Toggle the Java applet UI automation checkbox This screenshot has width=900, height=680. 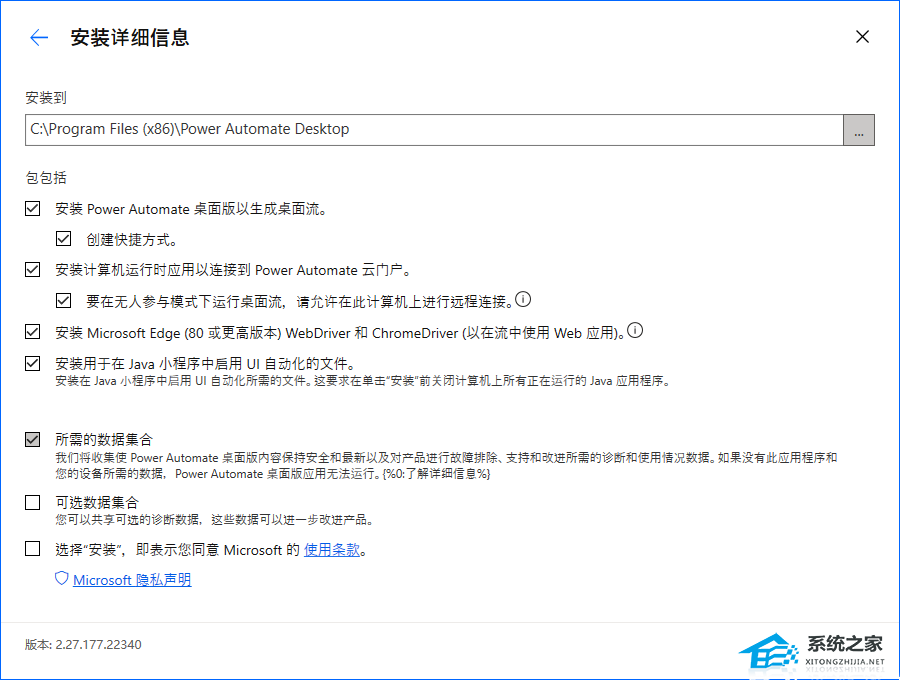point(33,363)
